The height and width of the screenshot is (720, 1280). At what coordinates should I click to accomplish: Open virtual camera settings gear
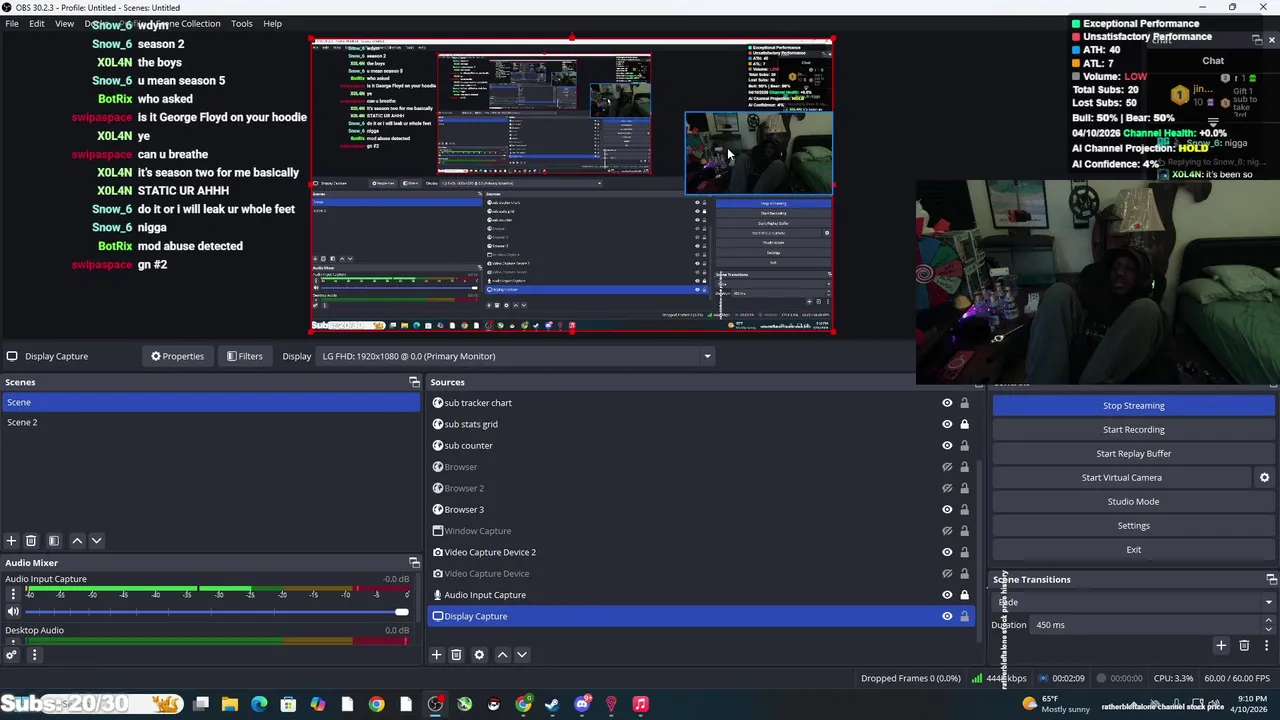click(1264, 478)
